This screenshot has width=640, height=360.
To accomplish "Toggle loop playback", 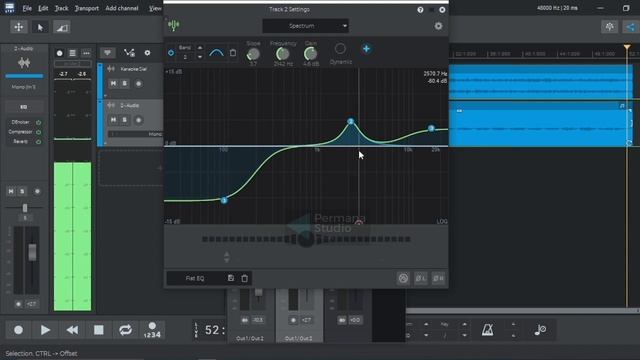I will (x=125, y=330).
